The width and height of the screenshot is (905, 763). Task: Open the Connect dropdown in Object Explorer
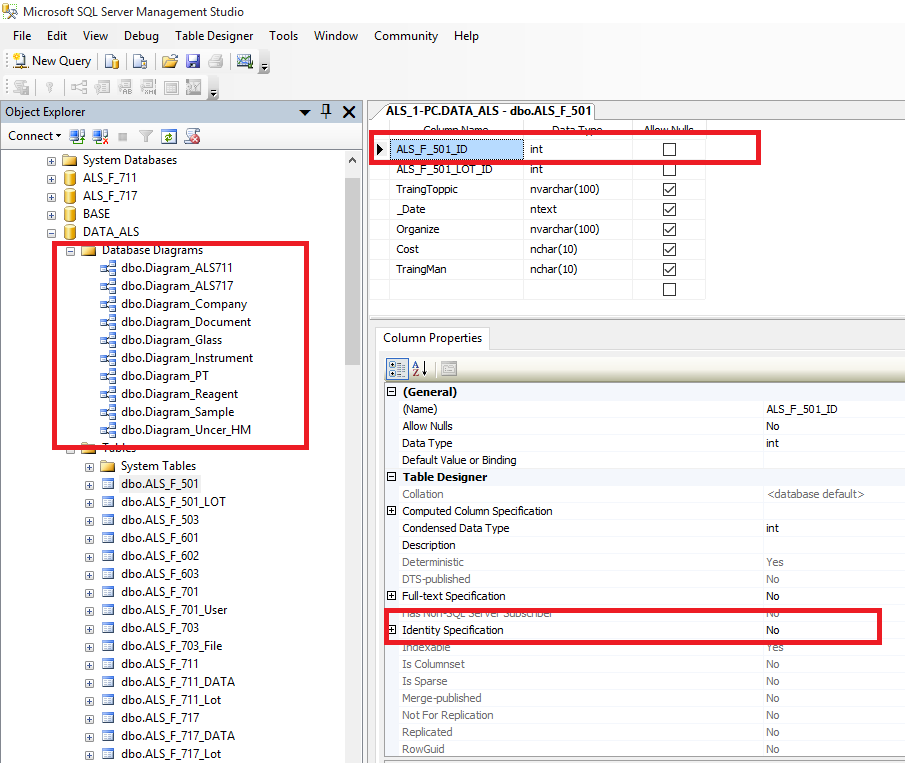click(x=35, y=136)
